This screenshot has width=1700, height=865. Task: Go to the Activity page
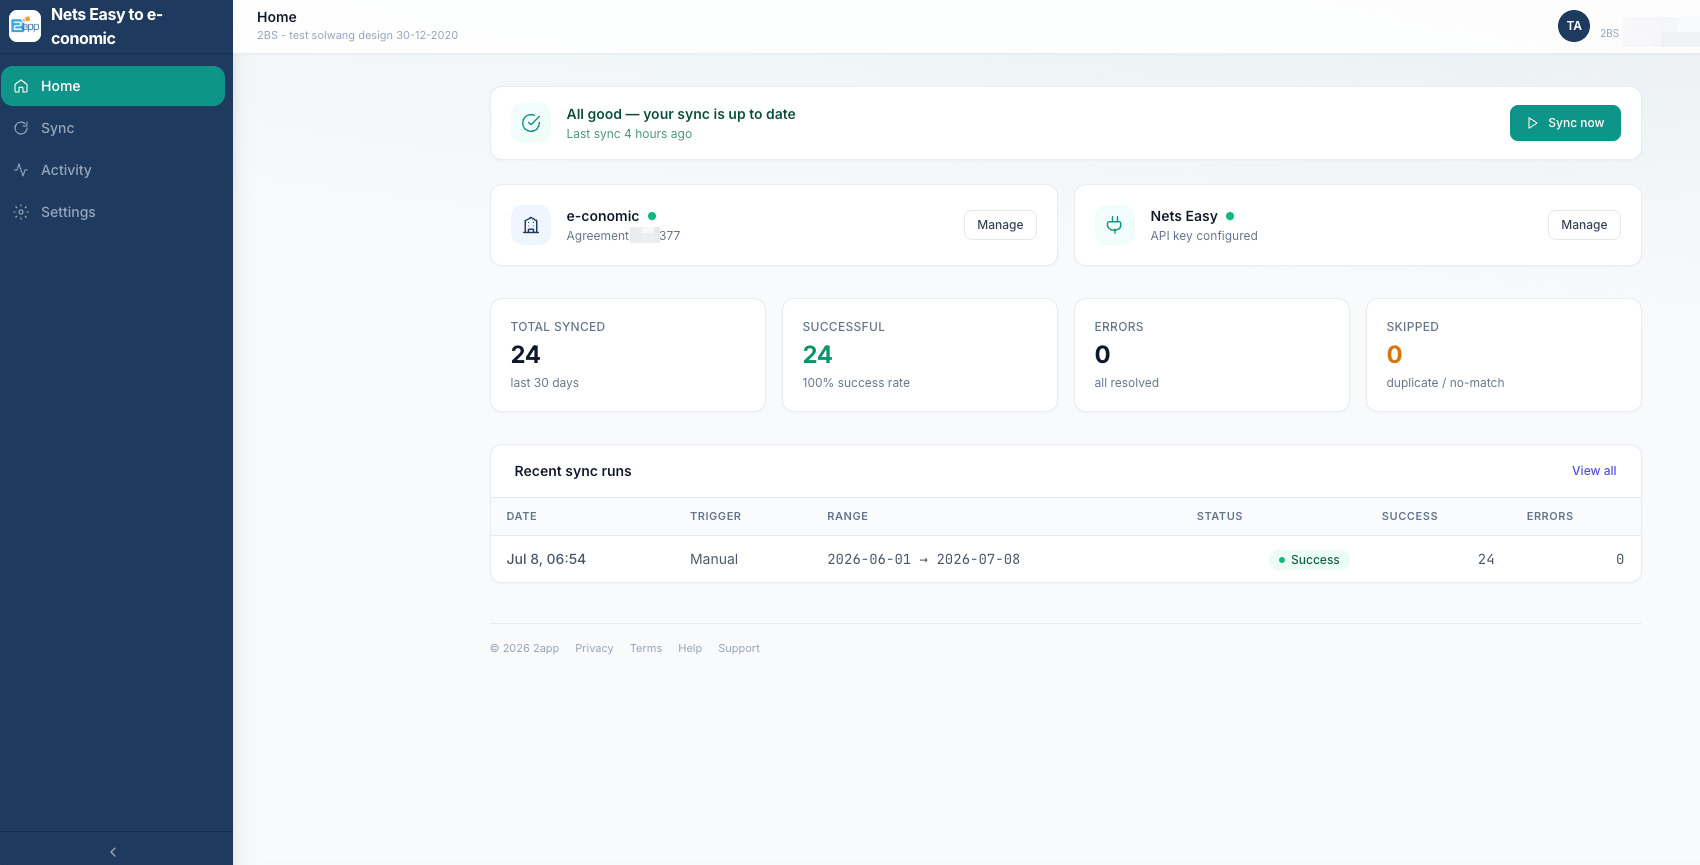point(113,170)
